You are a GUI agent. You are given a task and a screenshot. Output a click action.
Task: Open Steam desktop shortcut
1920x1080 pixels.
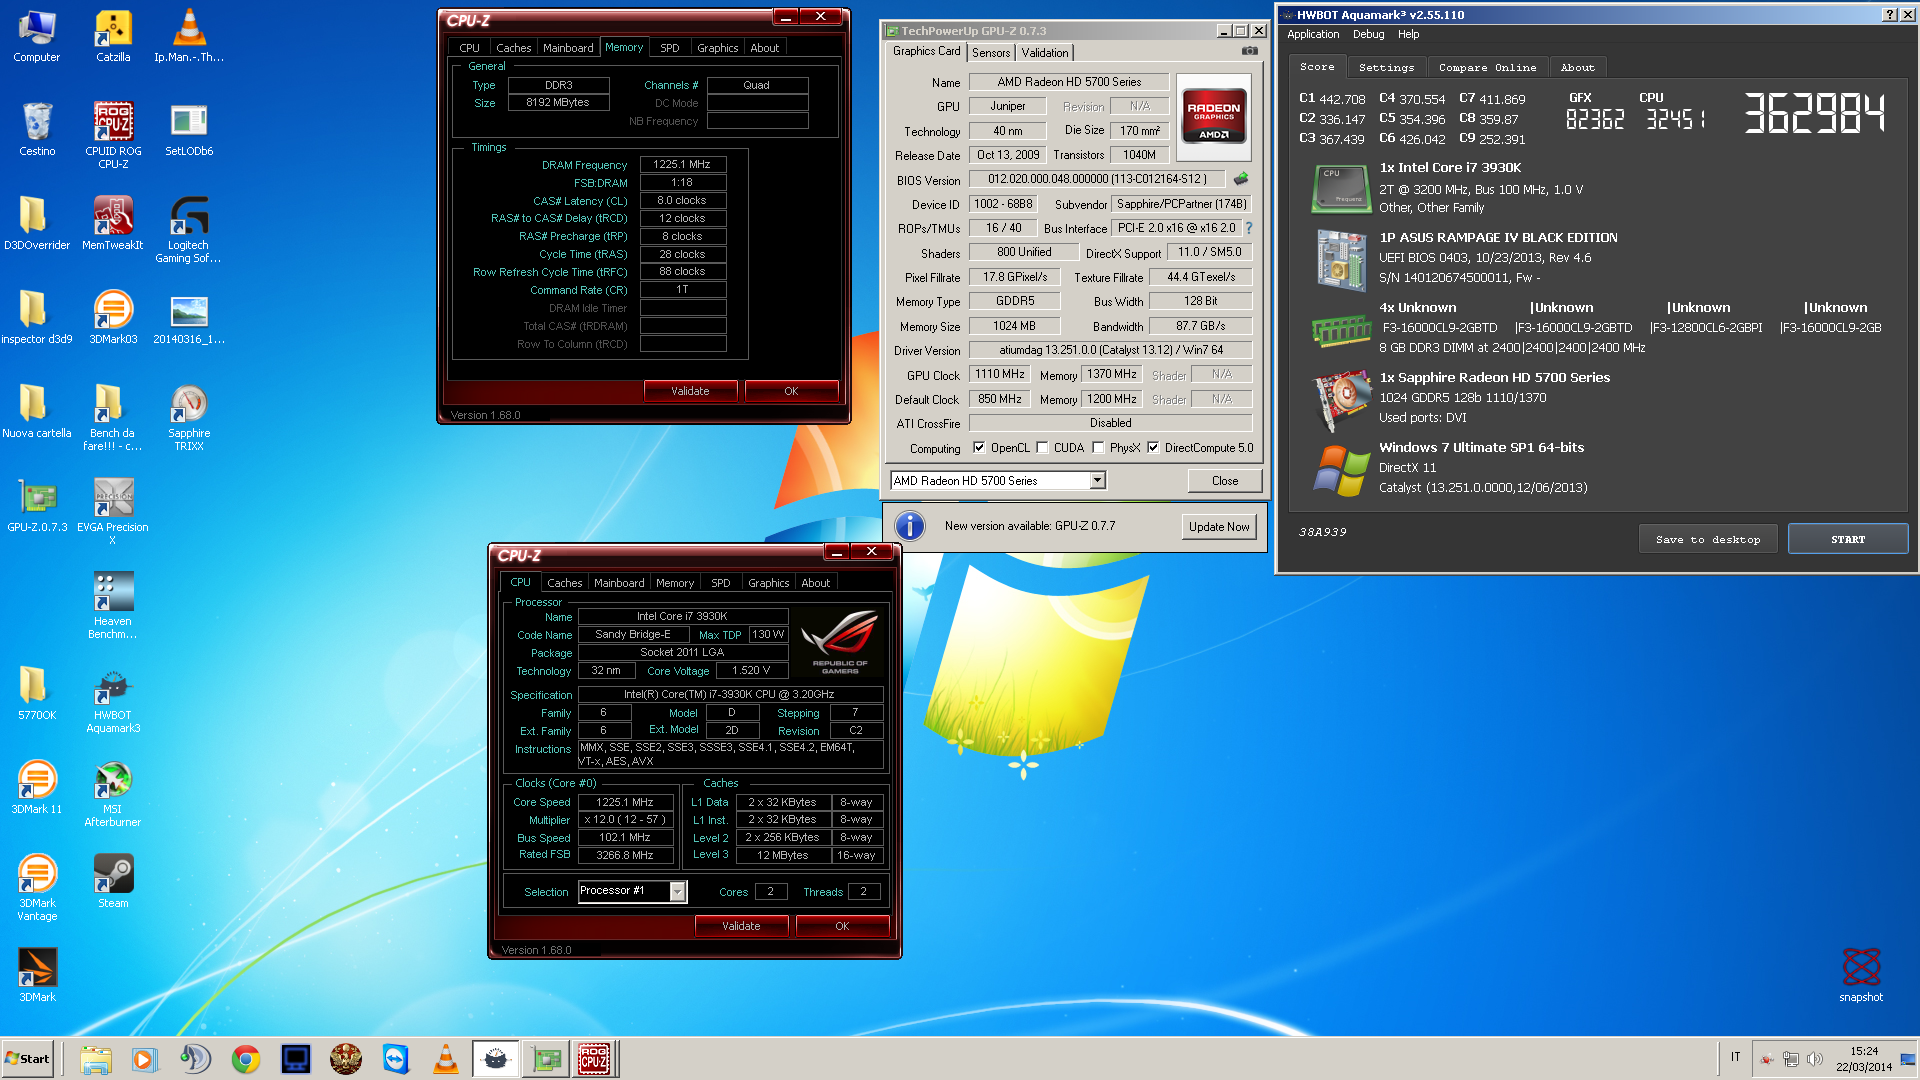[113, 882]
